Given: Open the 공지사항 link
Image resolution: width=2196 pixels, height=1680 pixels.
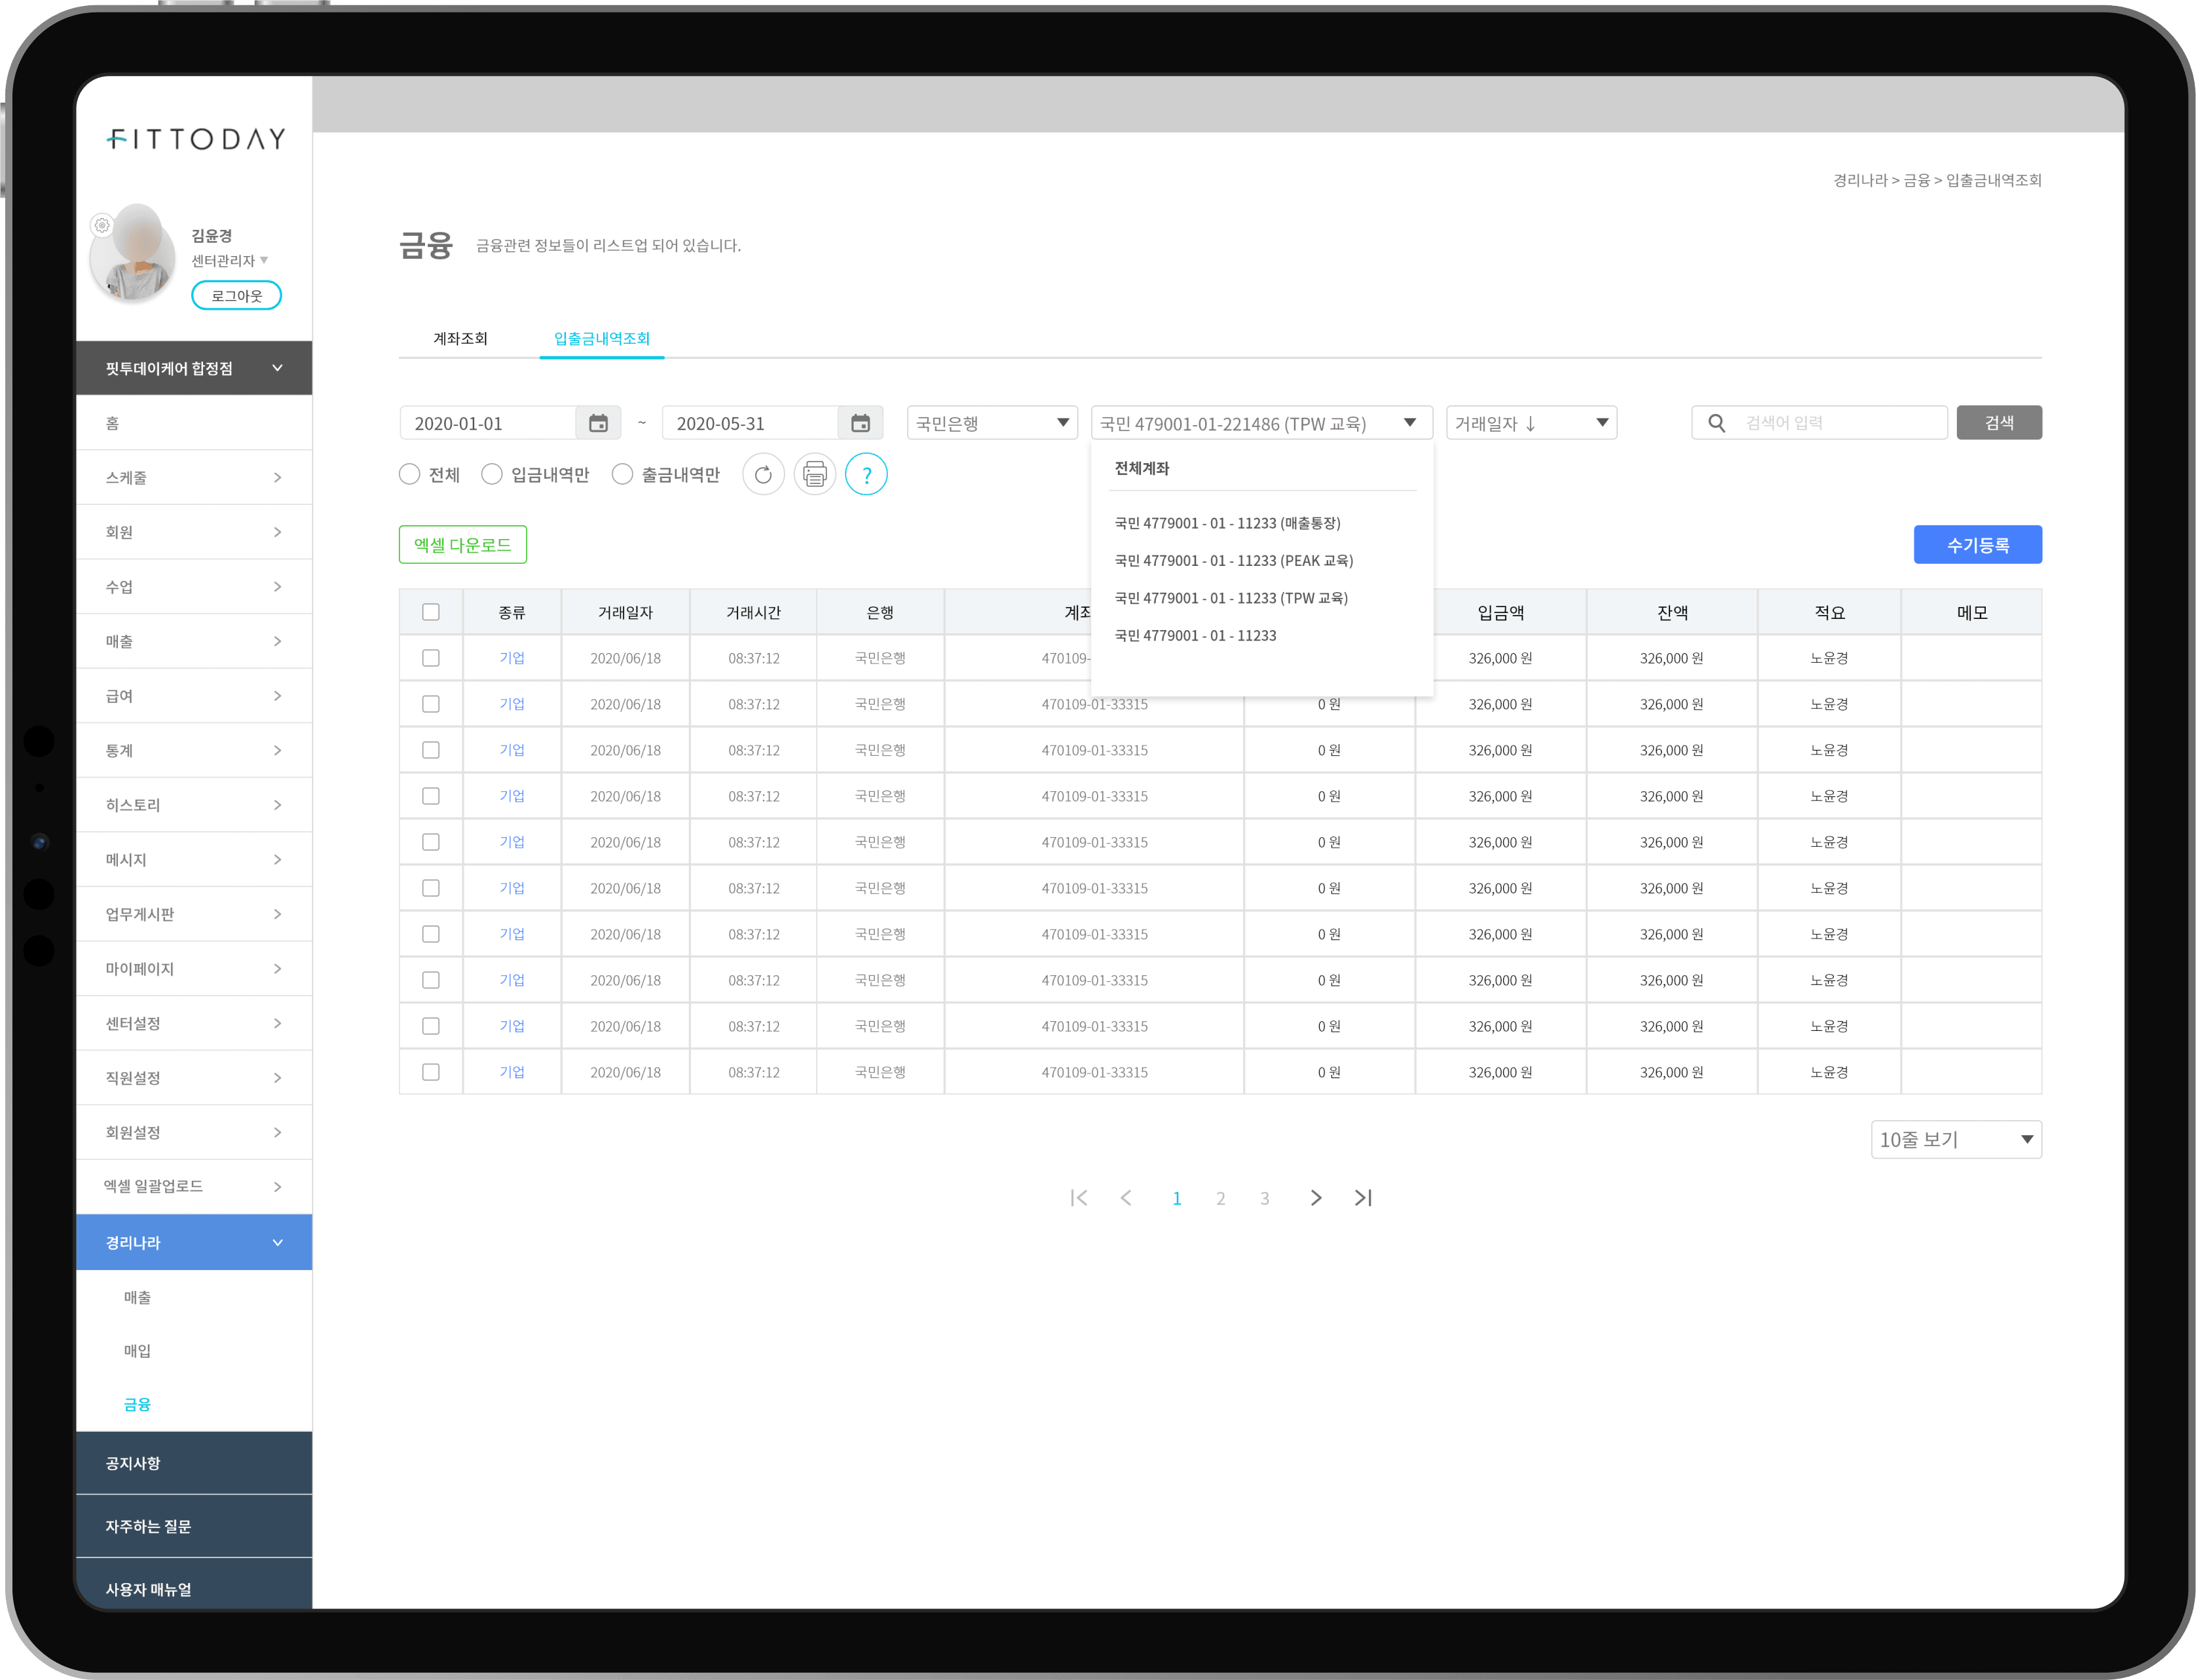Looking at the screenshot, I should [194, 1463].
